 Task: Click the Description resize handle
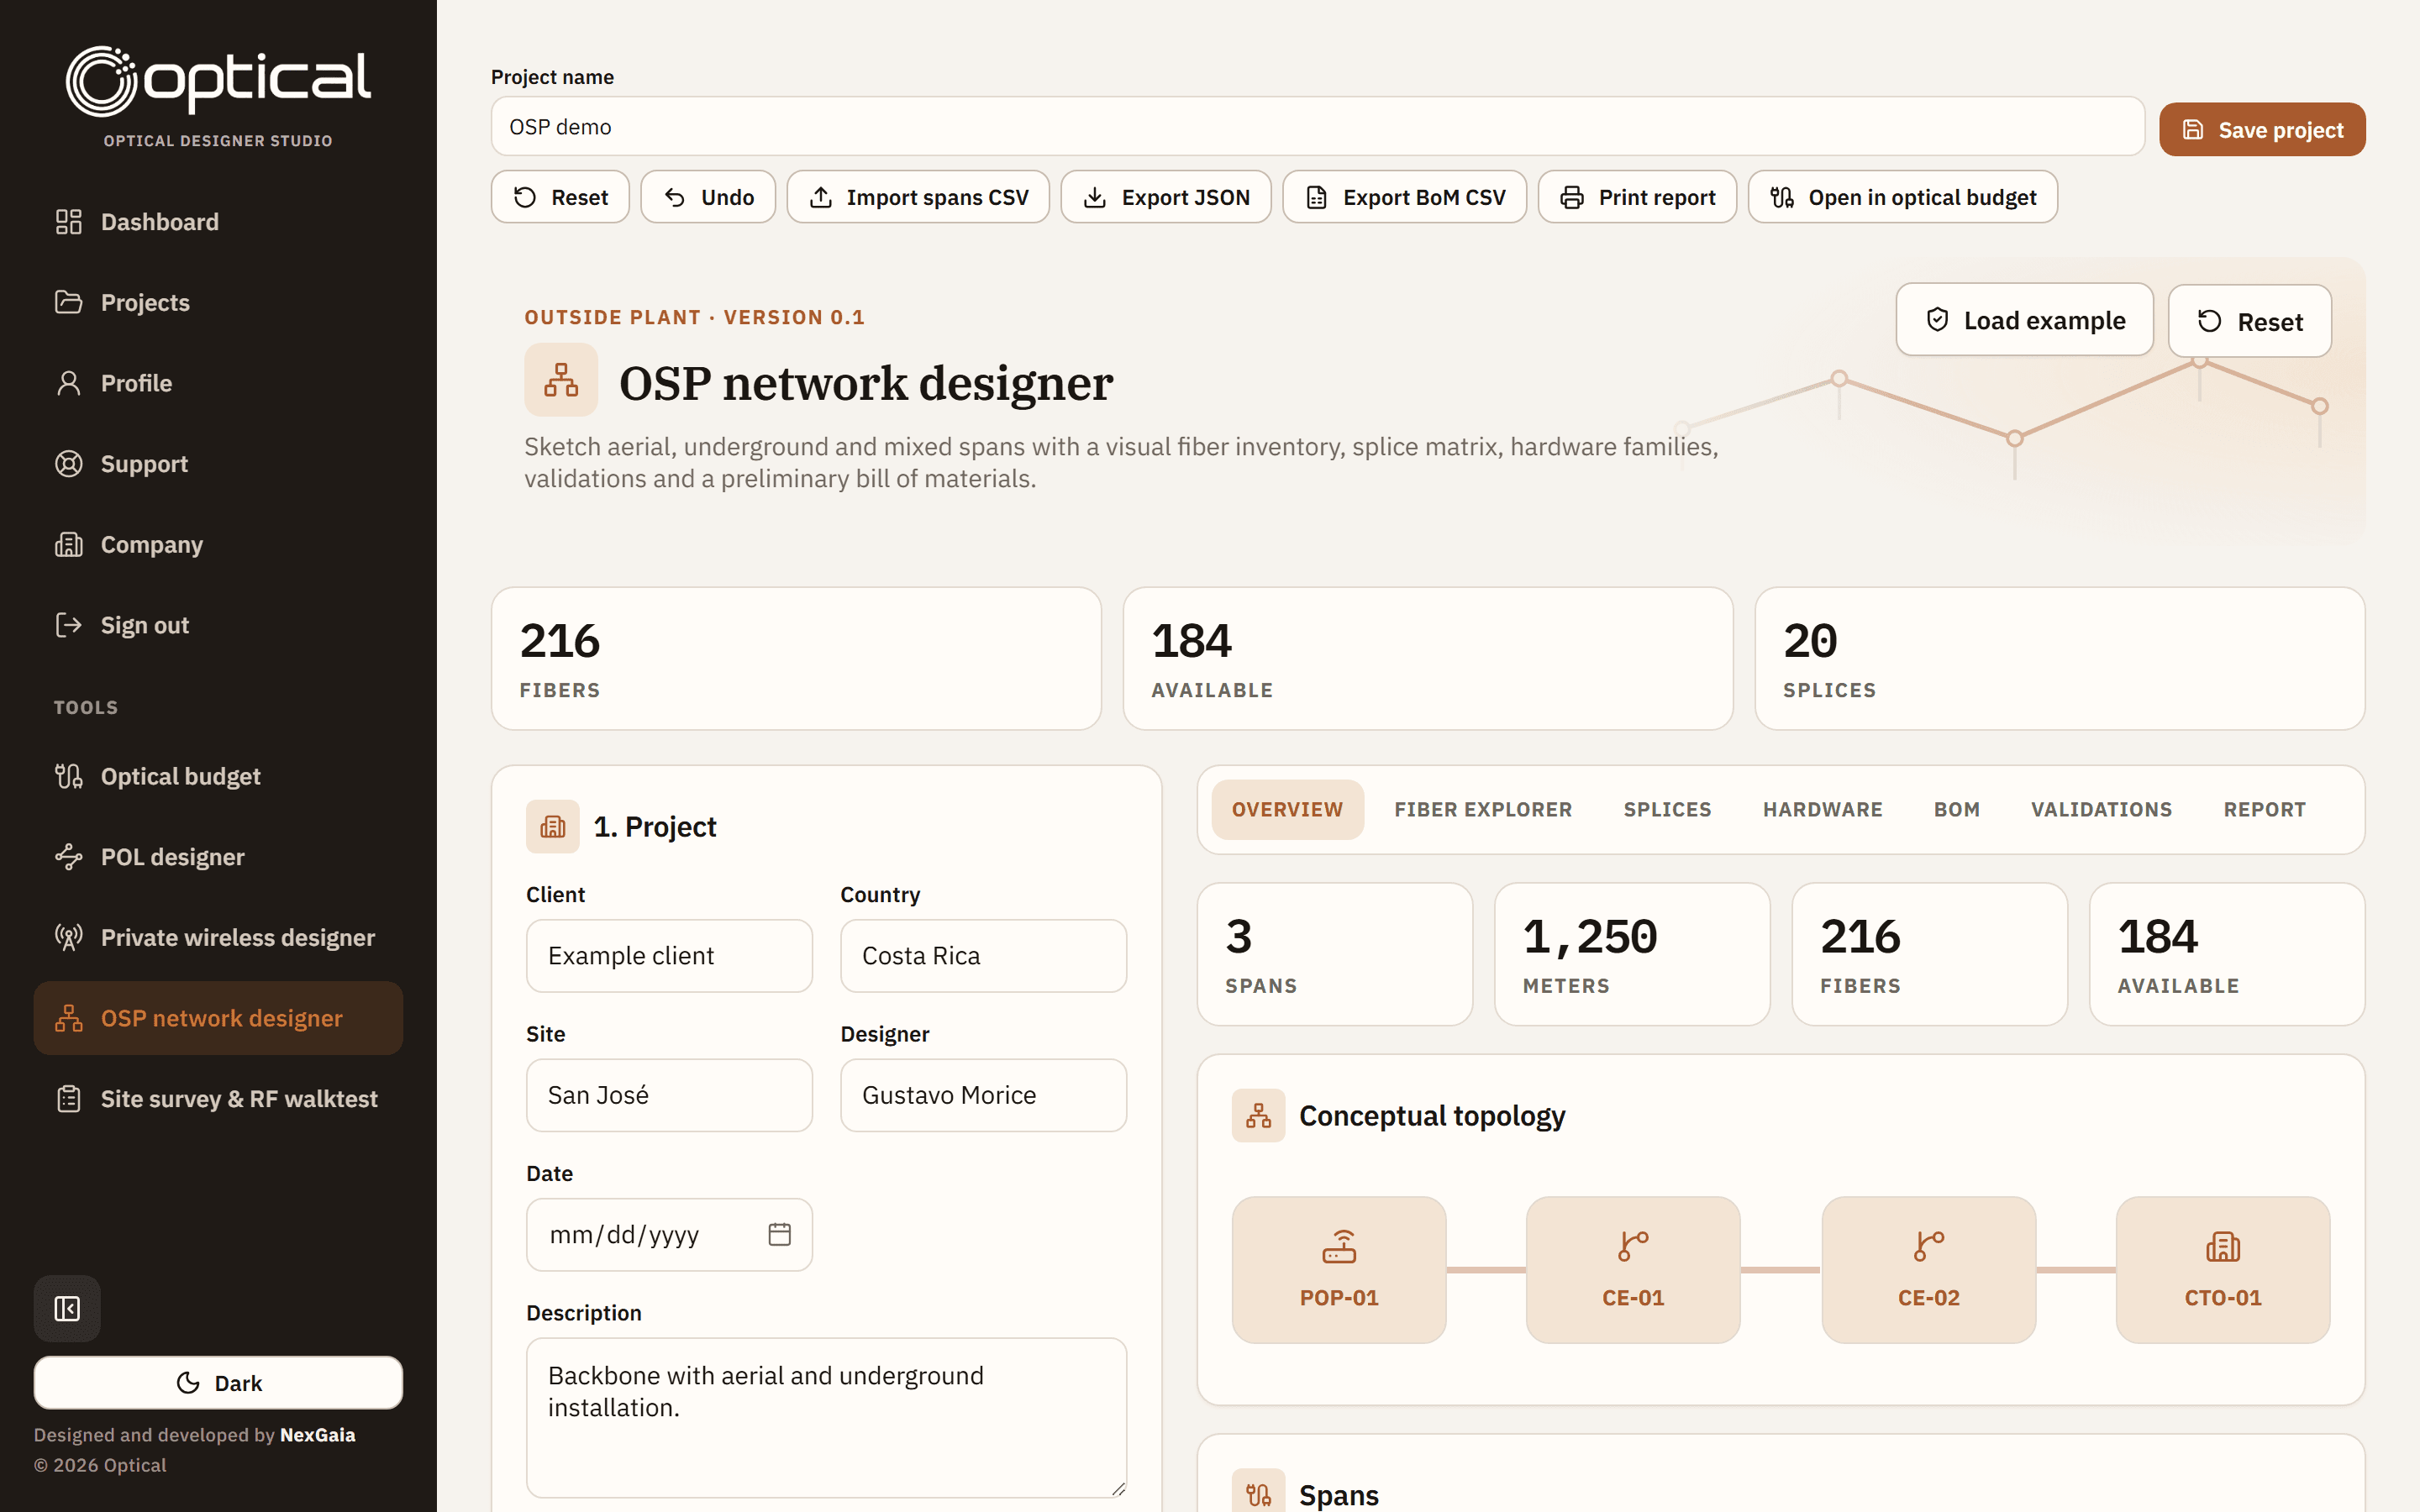click(1118, 1489)
